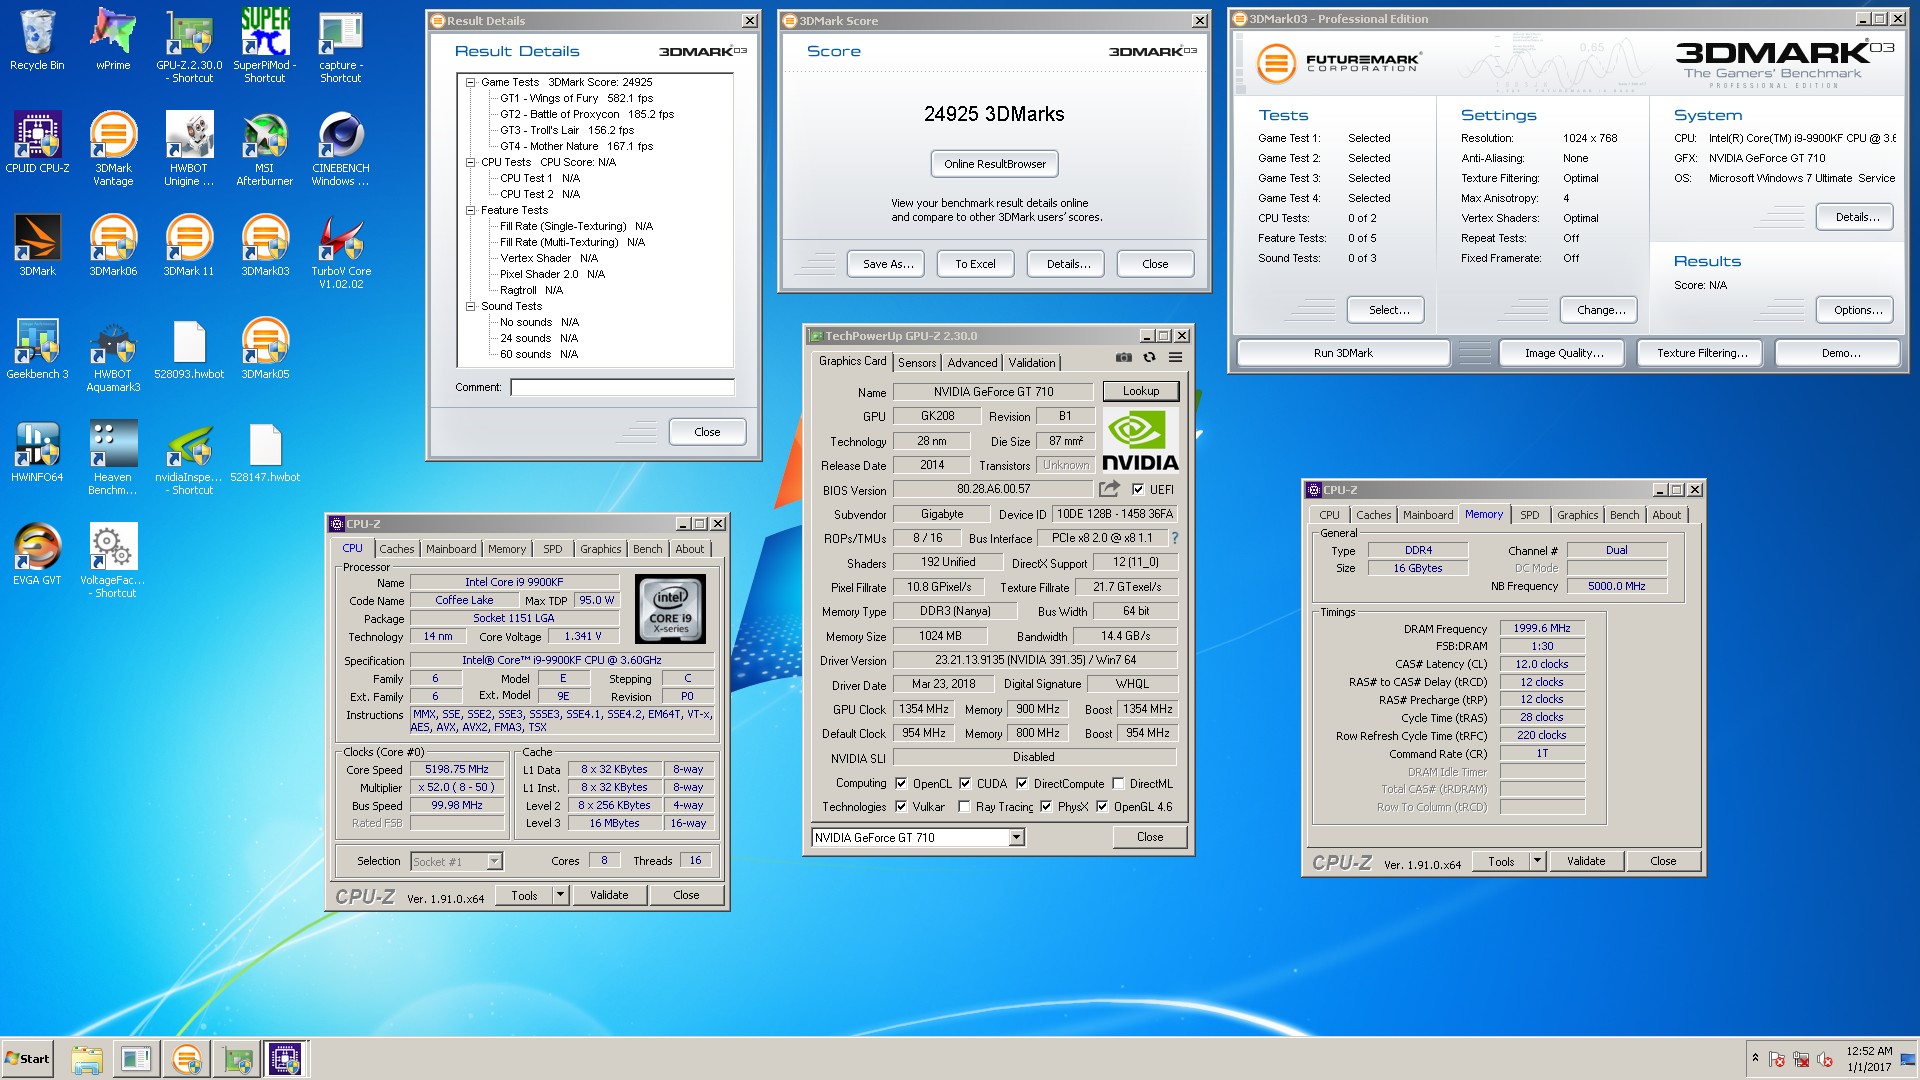Click the GPU-Z refresh icon
This screenshot has width=1920, height=1080.
(x=1149, y=357)
